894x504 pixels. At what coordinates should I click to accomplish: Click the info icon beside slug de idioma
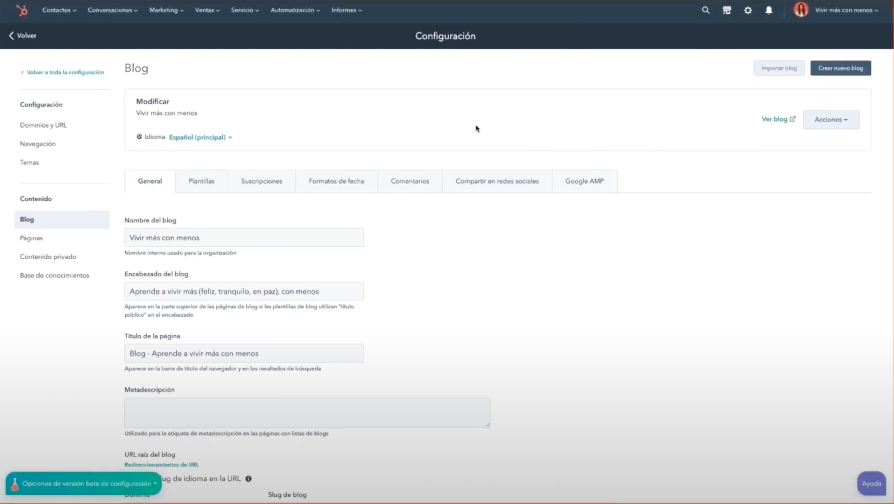(x=248, y=479)
